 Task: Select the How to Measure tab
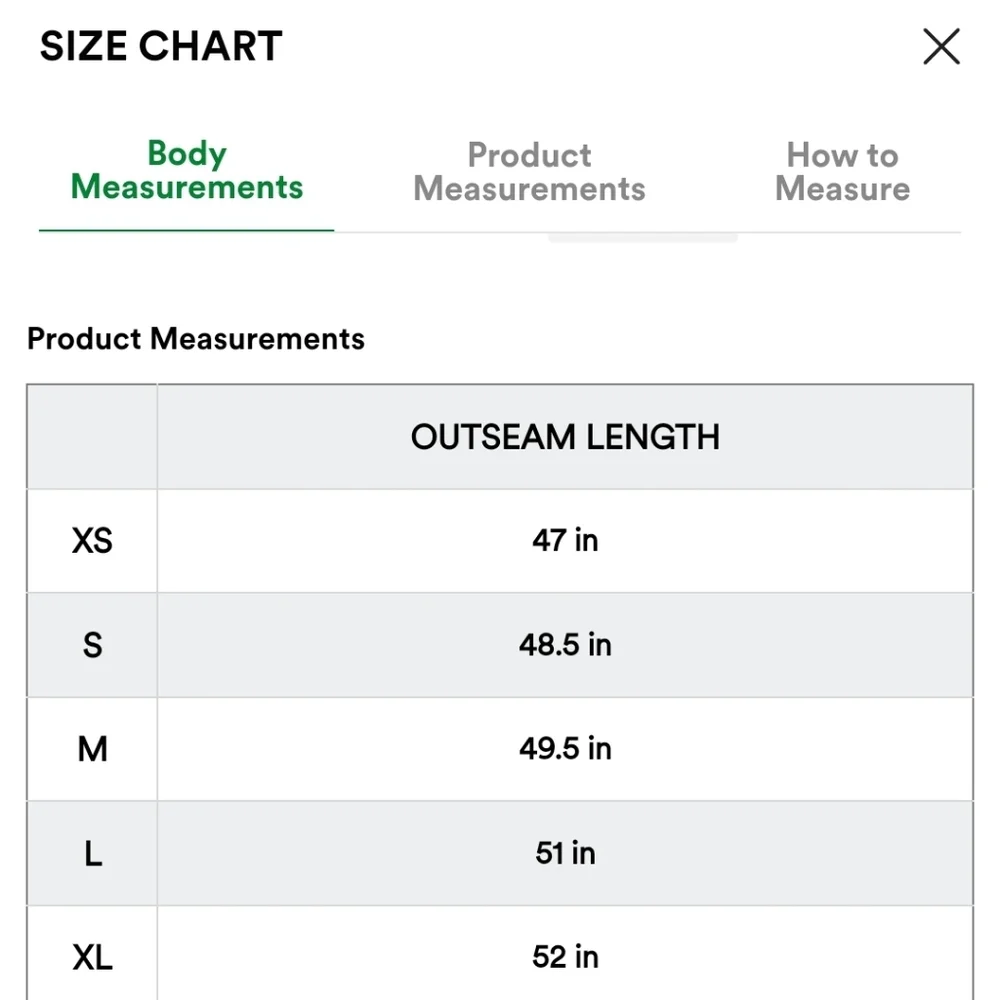(842, 172)
